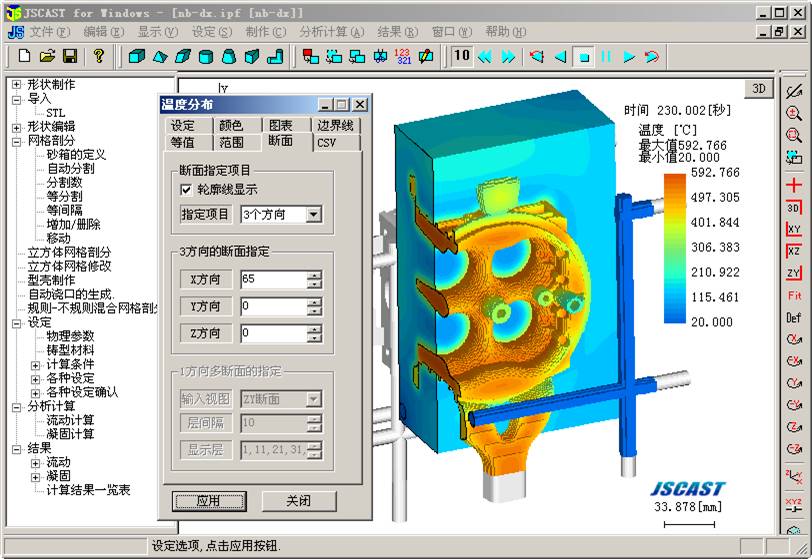Click the 应用 apply button

tap(209, 500)
